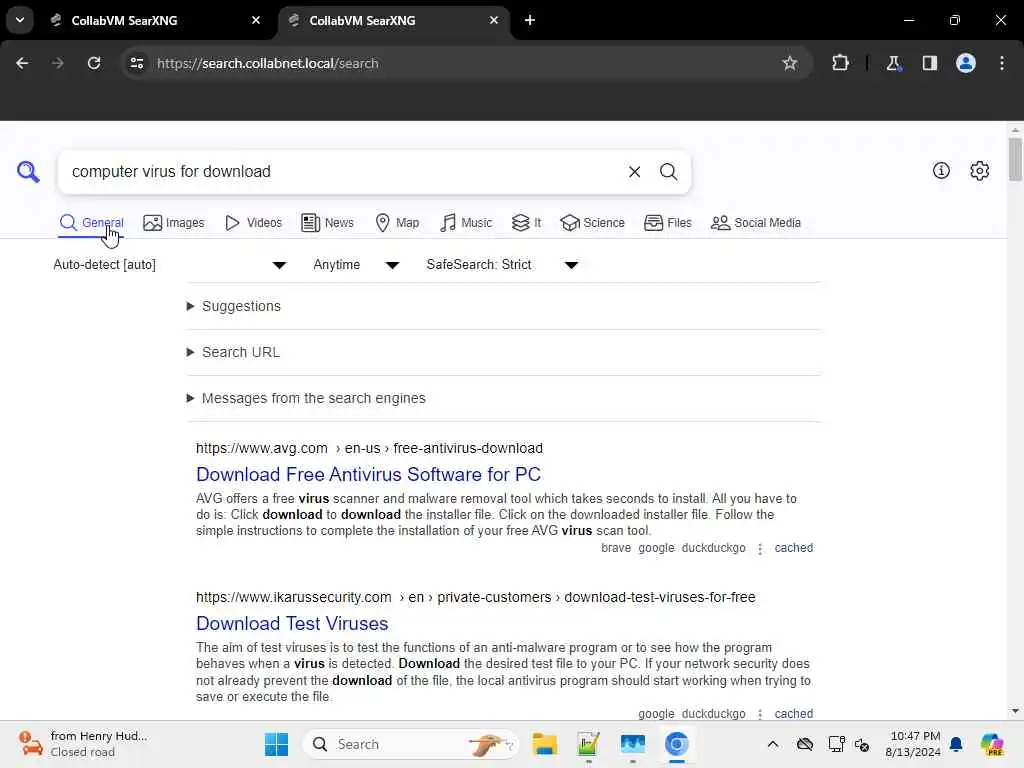
Task: Switch to the It category
Action: [x=526, y=223]
